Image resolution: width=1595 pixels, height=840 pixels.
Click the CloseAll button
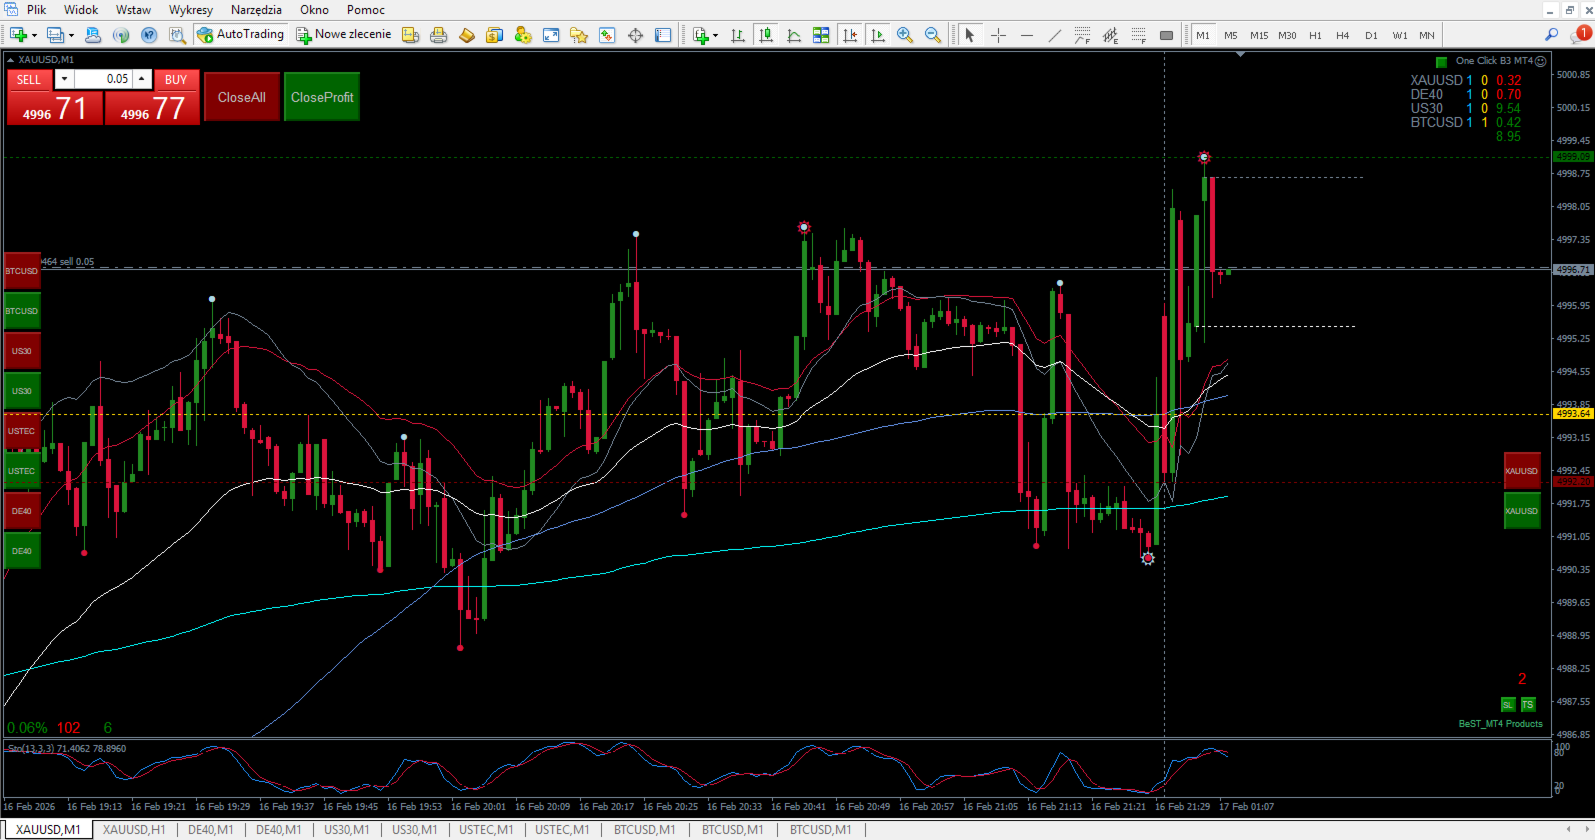coord(242,97)
